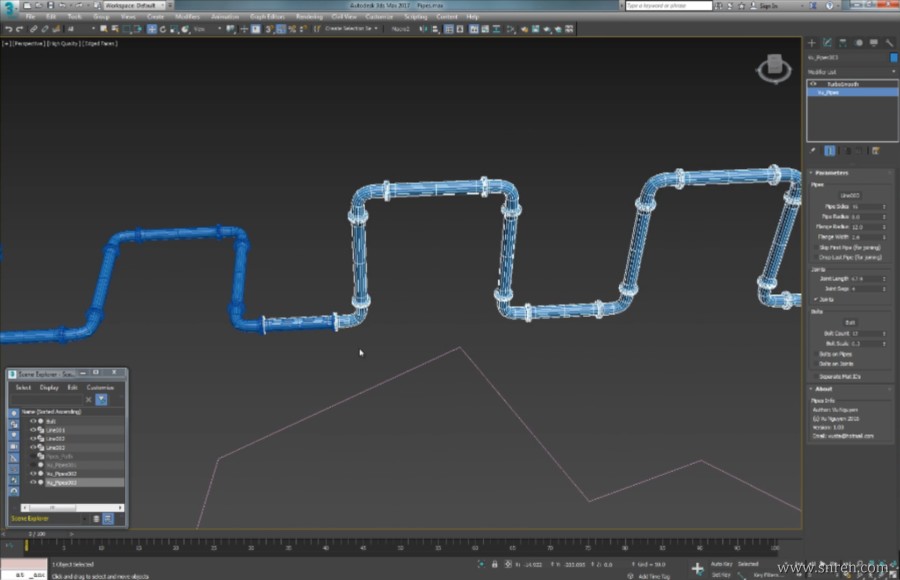Open Display menu in Scene Explorer
This screenshot has height=580, width=900.
click(x=49, y=388)
